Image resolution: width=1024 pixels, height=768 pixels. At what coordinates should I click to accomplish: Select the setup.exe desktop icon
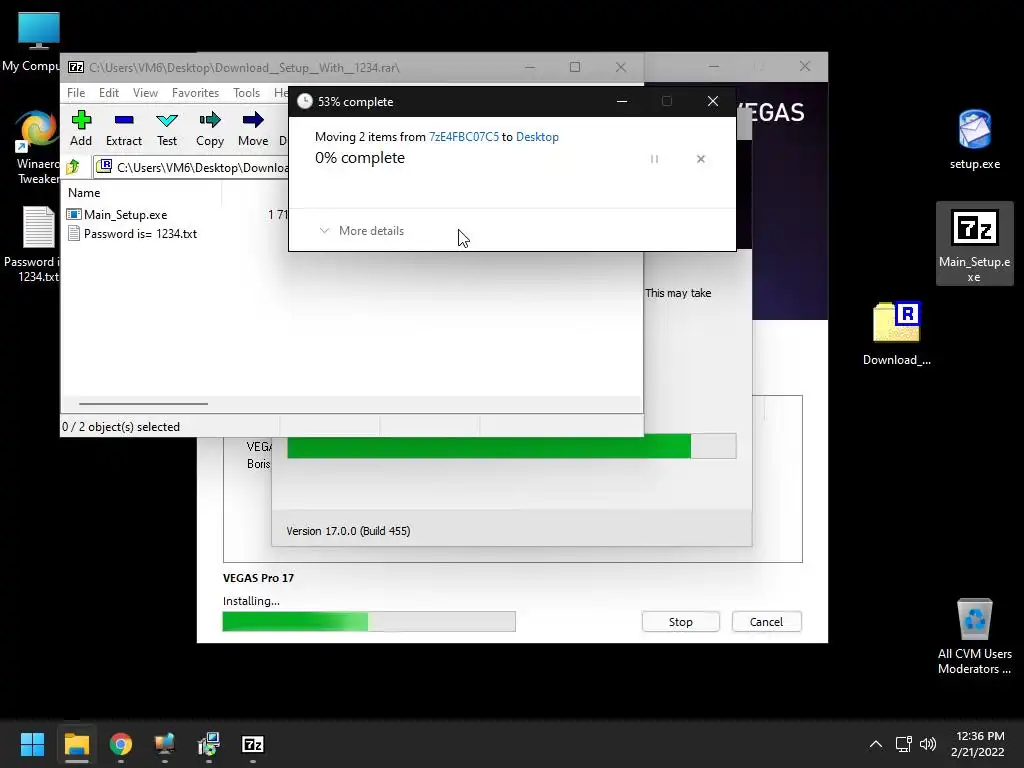point(974,140)
